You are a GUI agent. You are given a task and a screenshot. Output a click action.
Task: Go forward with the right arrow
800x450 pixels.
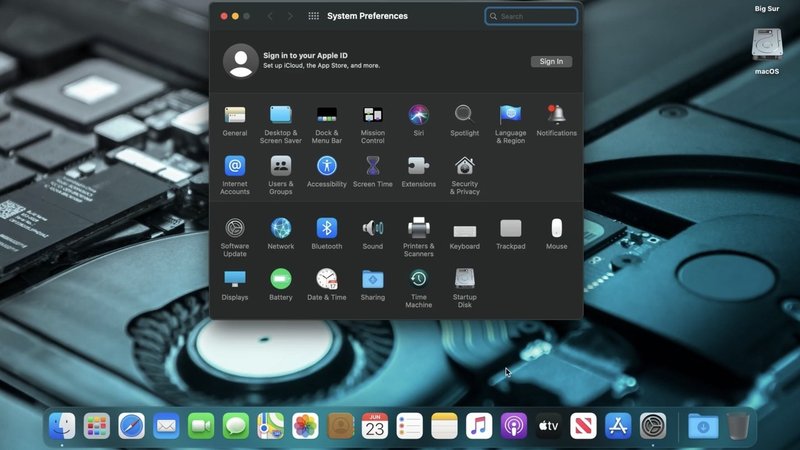coord(290,16)
